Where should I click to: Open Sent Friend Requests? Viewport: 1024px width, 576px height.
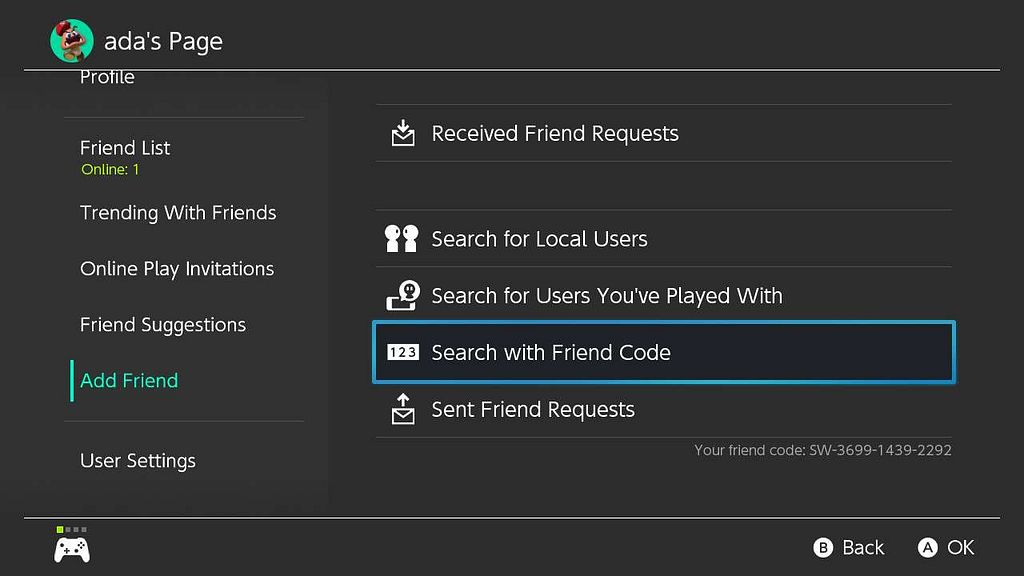coord(664,409)
